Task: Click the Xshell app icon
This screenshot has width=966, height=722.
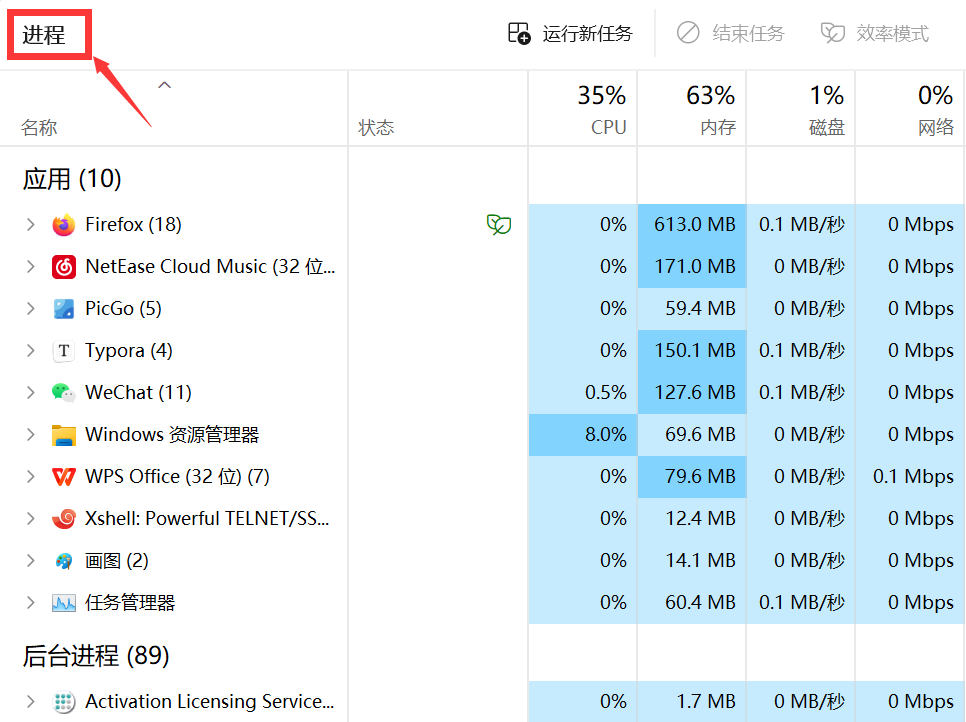Action: click(63, 519)
